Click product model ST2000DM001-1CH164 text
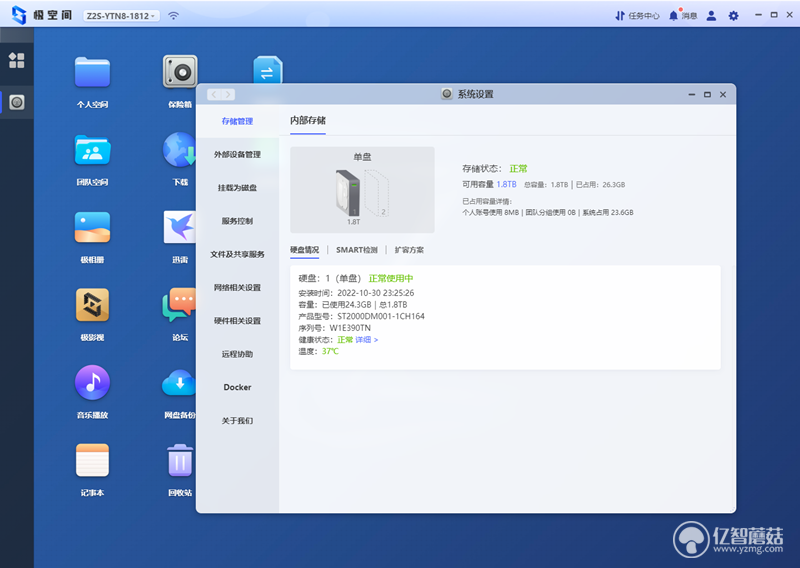This screenshot has height=568, width=800. [x=381, y=316]
